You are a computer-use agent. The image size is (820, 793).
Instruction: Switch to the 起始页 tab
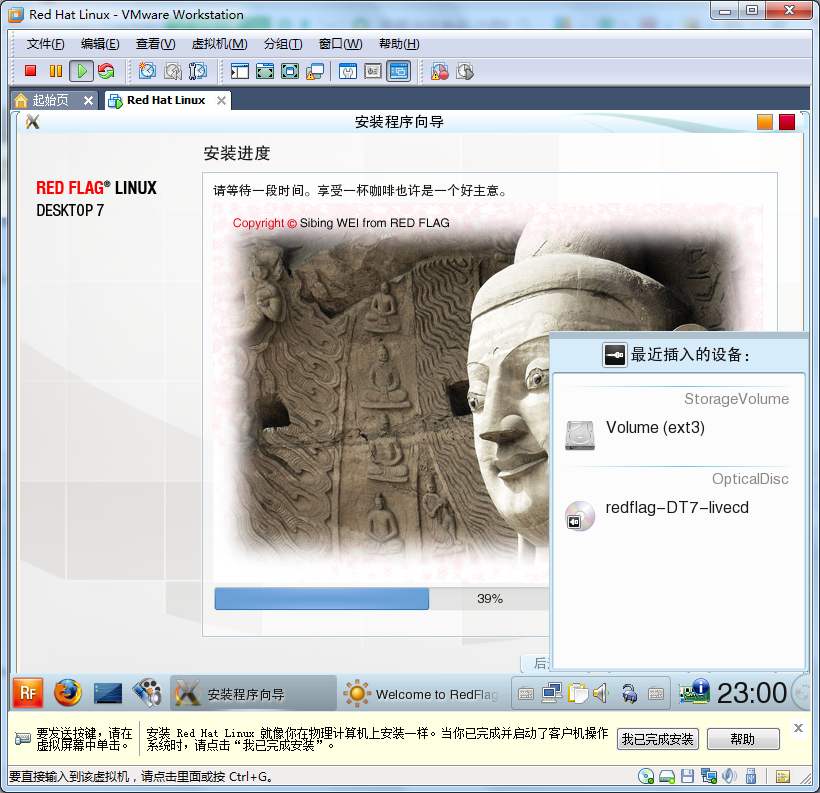click(x=51, y=100)
